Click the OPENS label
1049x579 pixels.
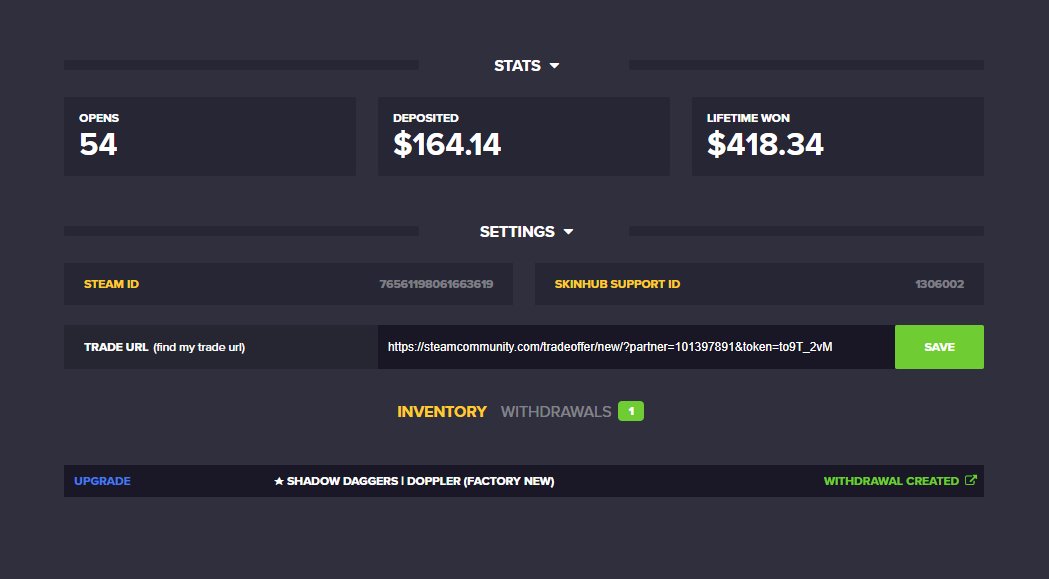point(99,118)
